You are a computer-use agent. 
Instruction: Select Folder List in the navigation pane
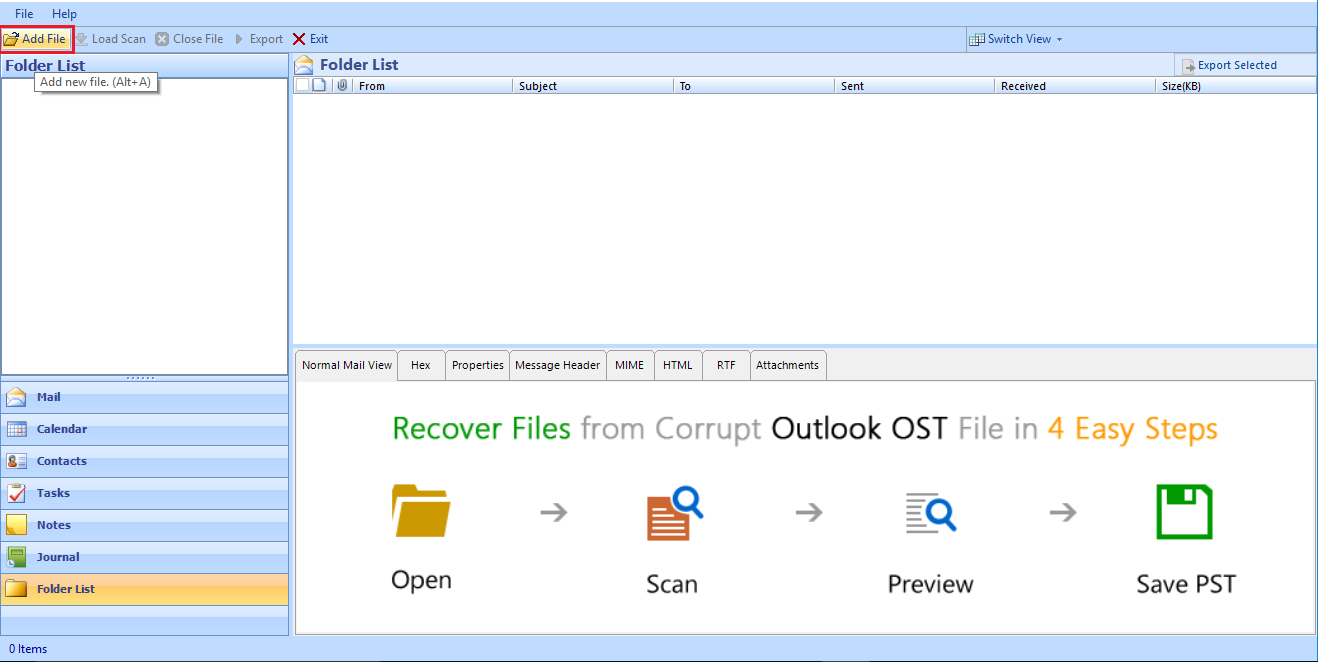pyautogui.click(x=145, y=589)
